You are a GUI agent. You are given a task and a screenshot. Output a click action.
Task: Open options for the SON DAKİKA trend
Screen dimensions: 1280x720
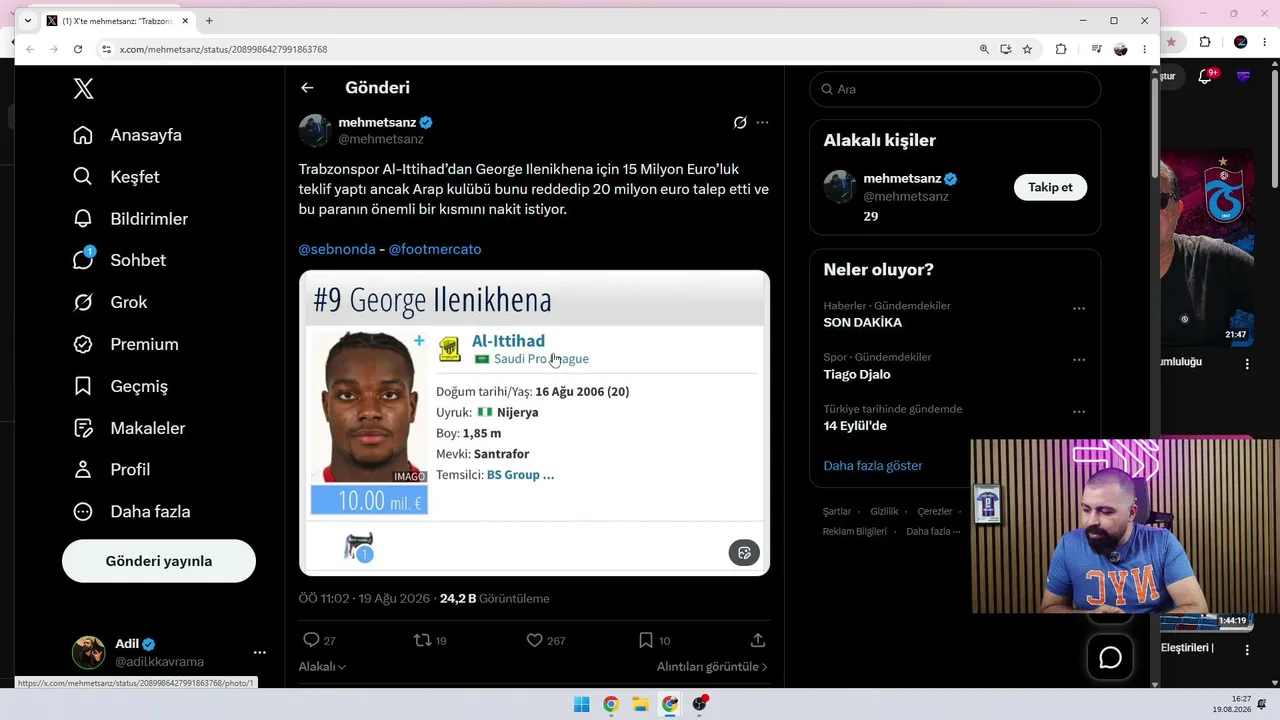(x=1079, y=309)
